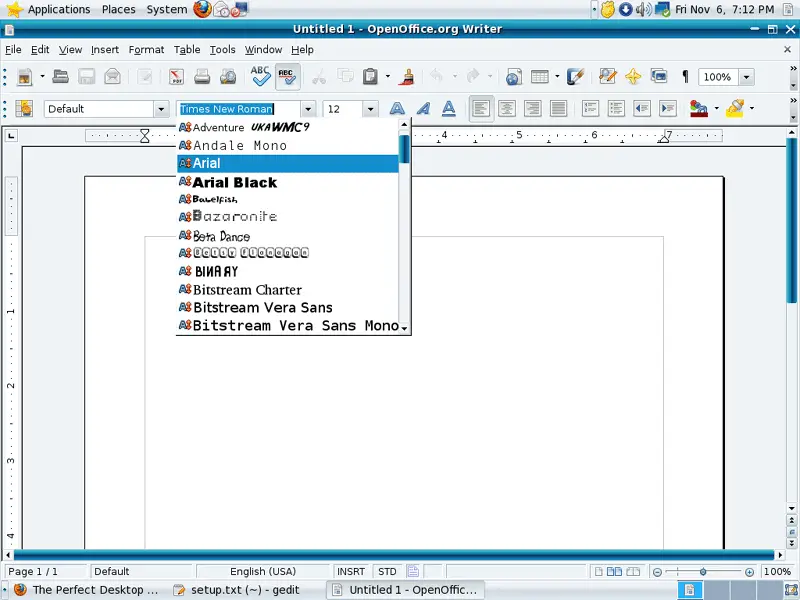Toggle INSRT mode in the status bar
800x600 pixels.
click(x=351, y=572)
